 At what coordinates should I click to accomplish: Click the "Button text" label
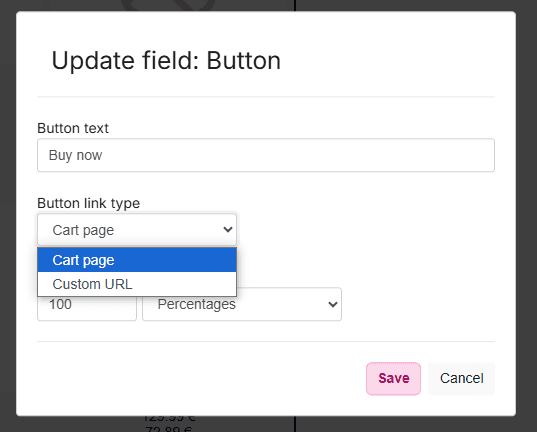[x=73, y=128]
